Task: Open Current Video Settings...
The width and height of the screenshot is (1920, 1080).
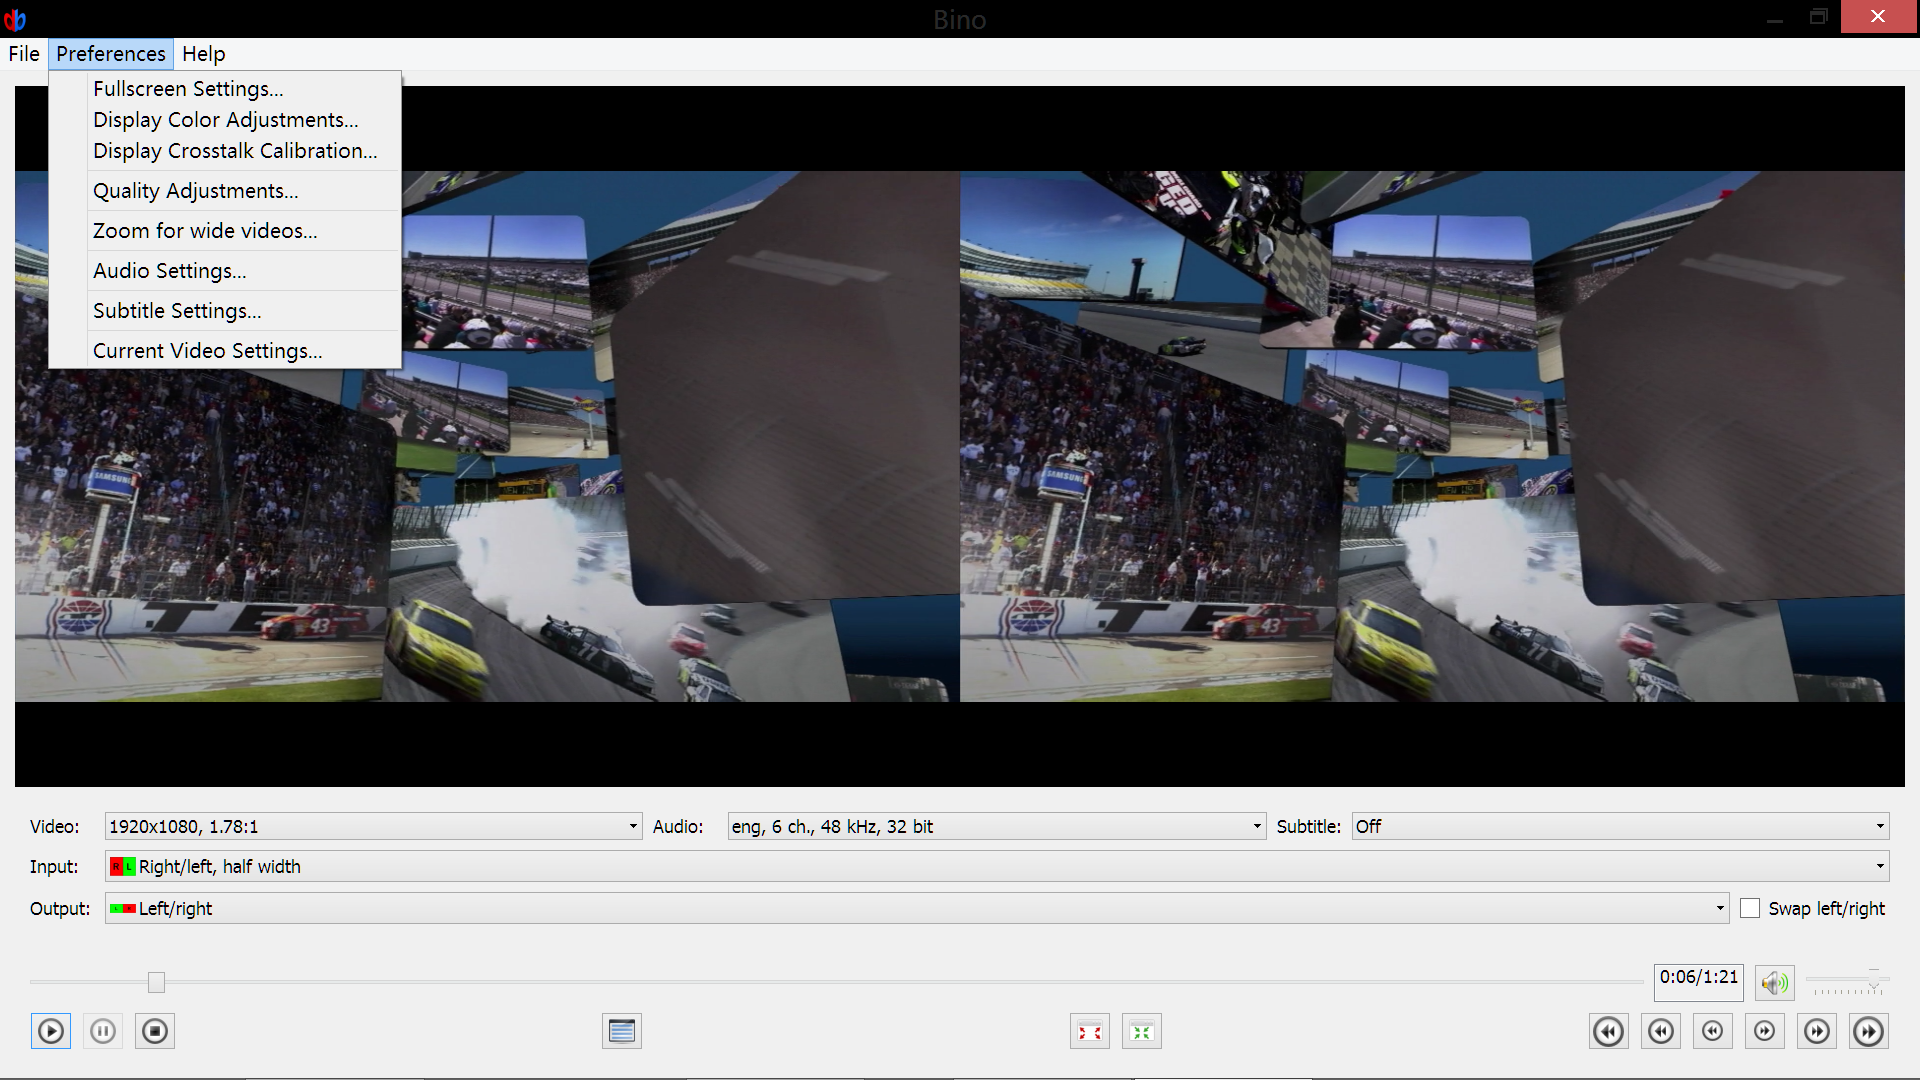Action: coord(226,351)
